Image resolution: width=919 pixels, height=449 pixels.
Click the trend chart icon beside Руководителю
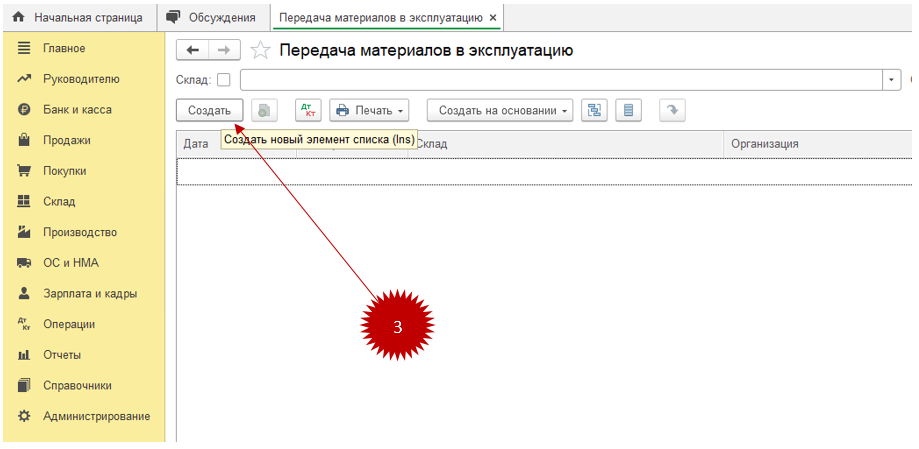(x=23, y=79)
